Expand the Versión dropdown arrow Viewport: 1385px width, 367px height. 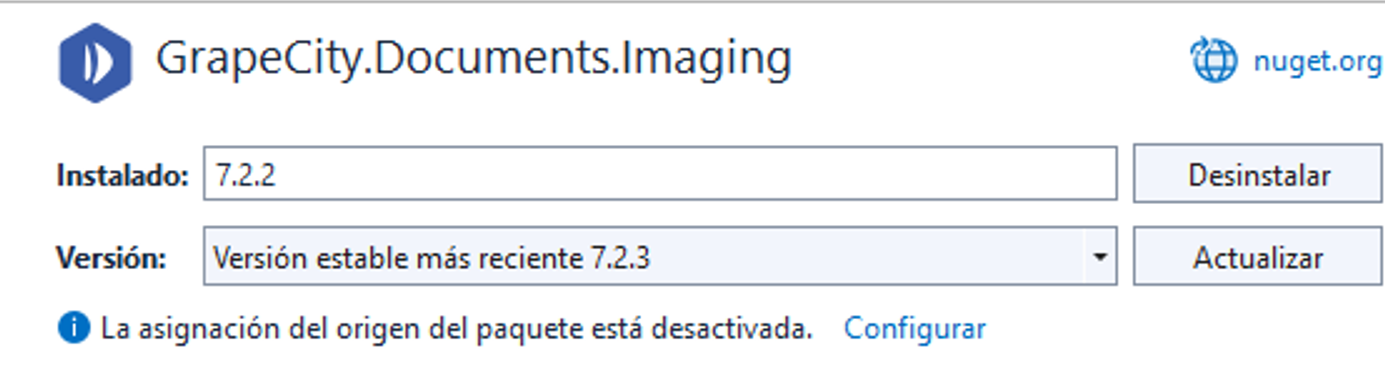click(1099, 257)
